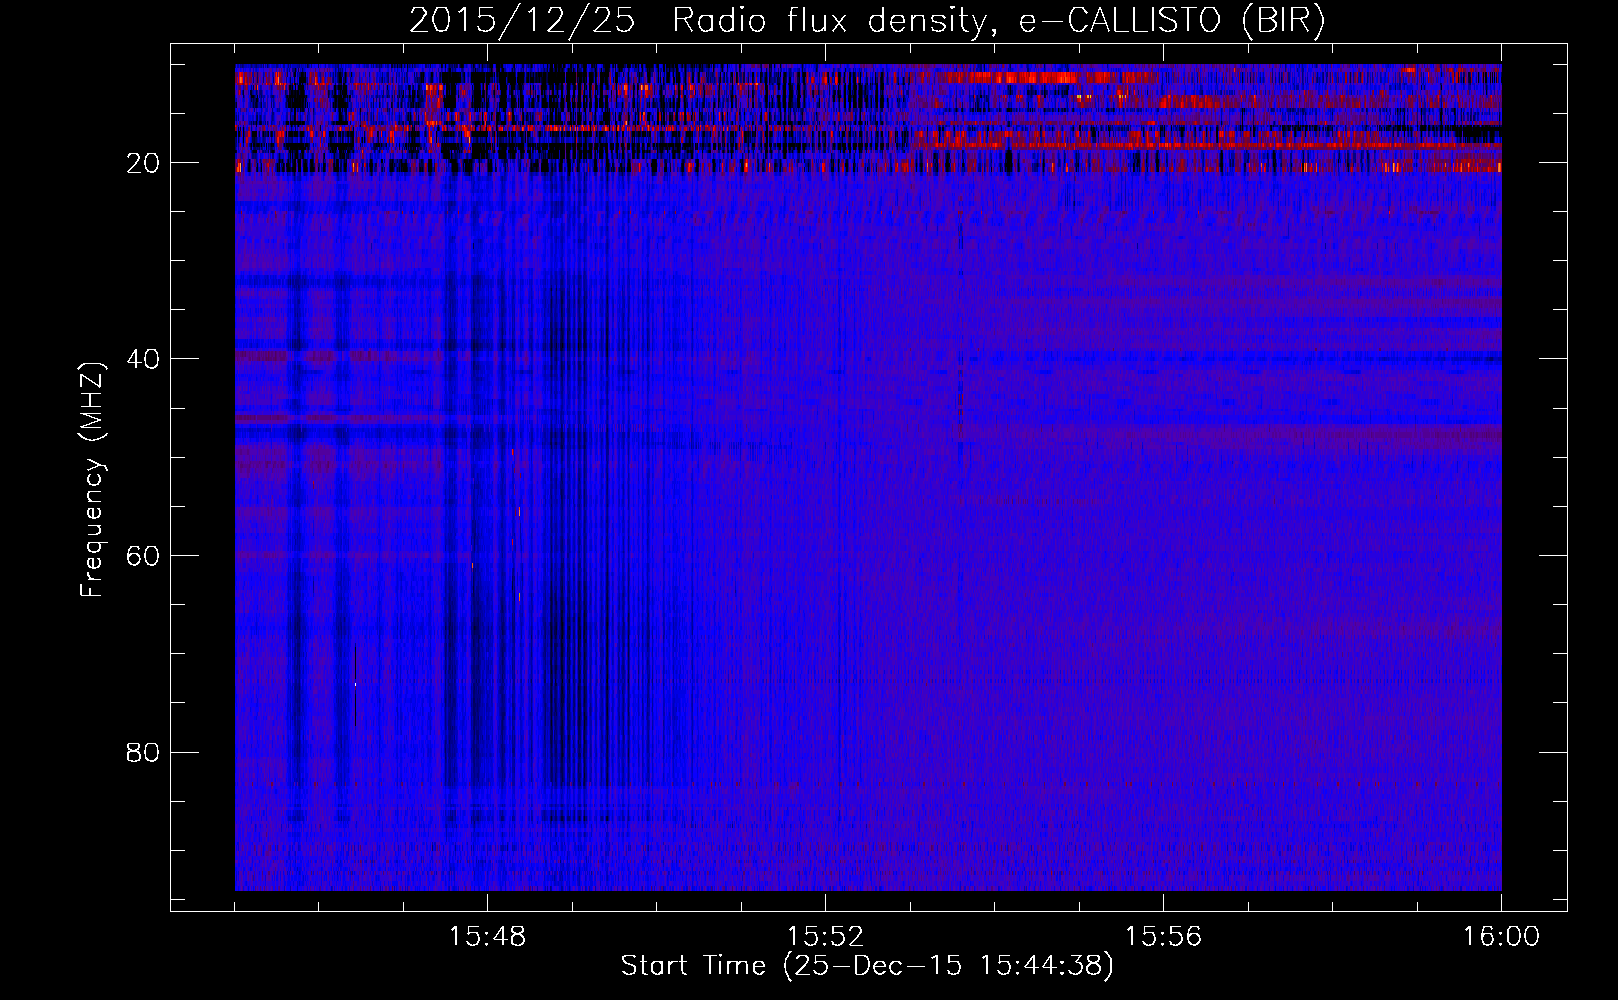
Task: Click the 'Start Time (25-Dec-15 15:44:38)' label
Action: coord(867,966)
